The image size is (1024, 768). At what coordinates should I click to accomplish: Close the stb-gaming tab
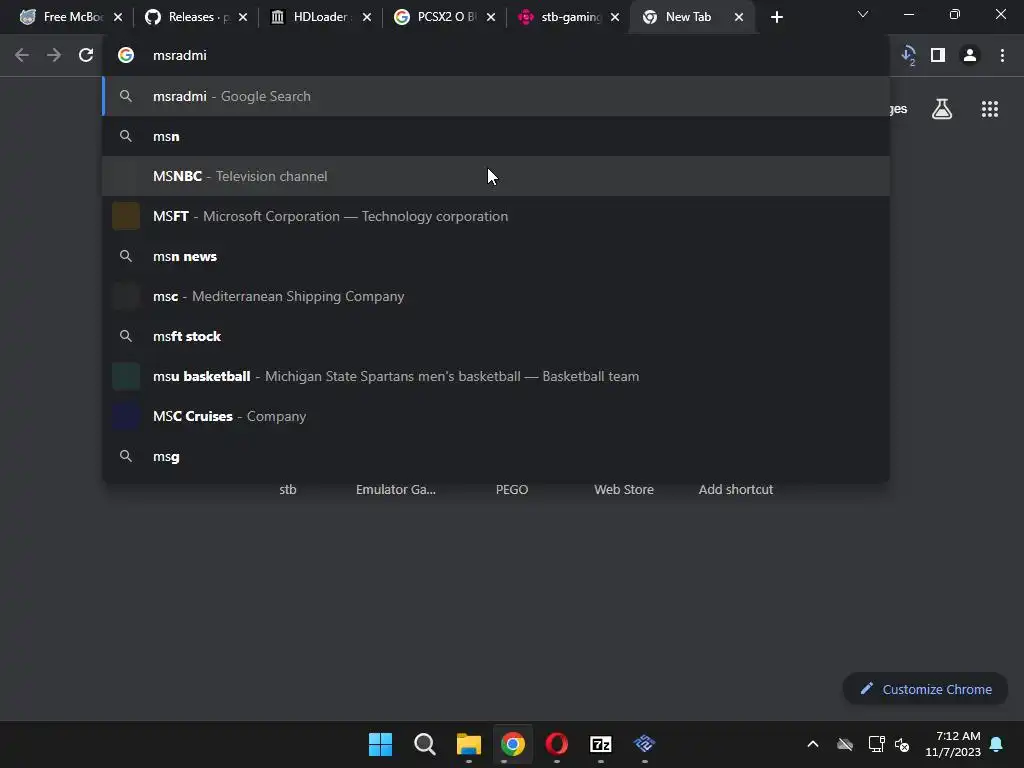[x=615, y=17]
